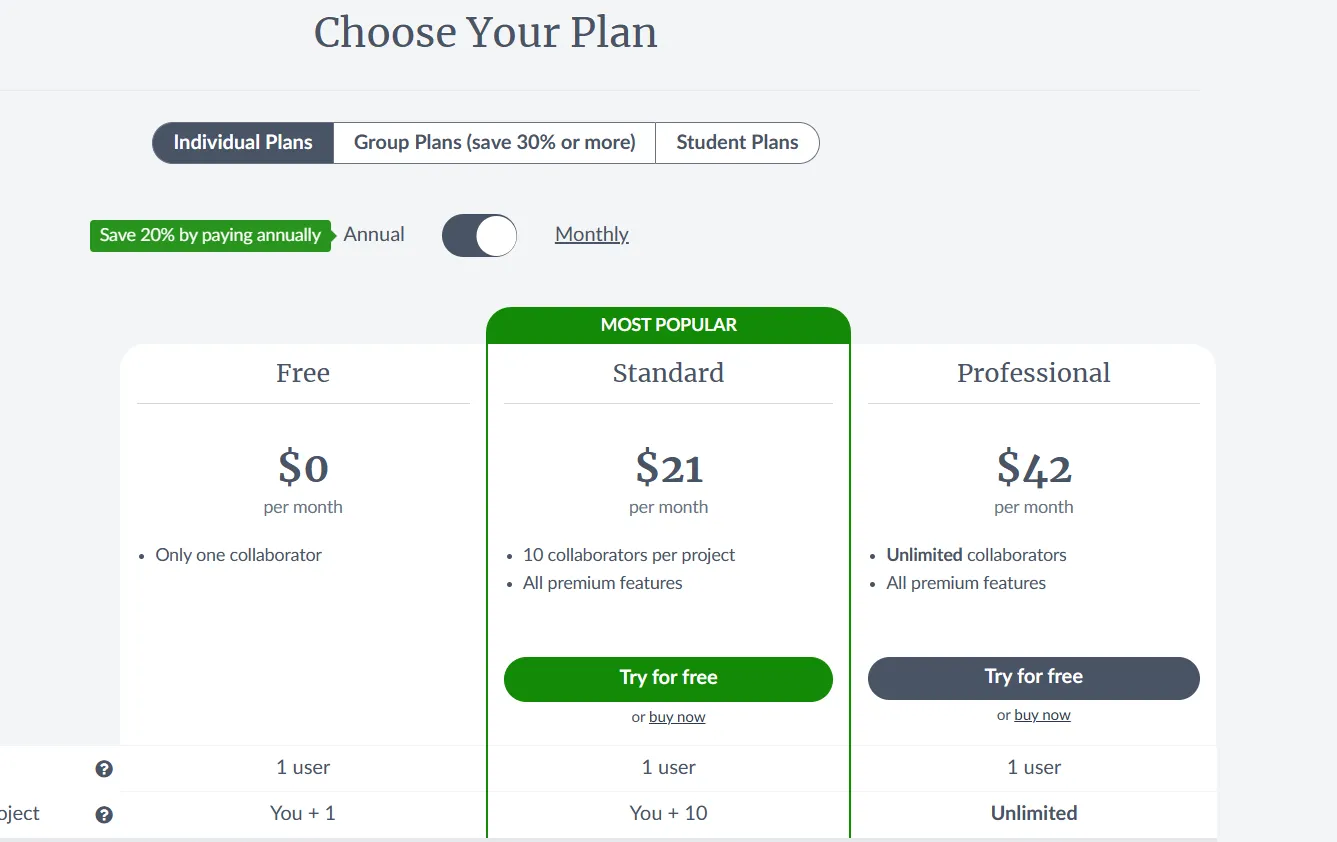Toggle the Annual/Monthly billing switch
This screenshot has width=1337, height=842.
(x=479, y=236)
